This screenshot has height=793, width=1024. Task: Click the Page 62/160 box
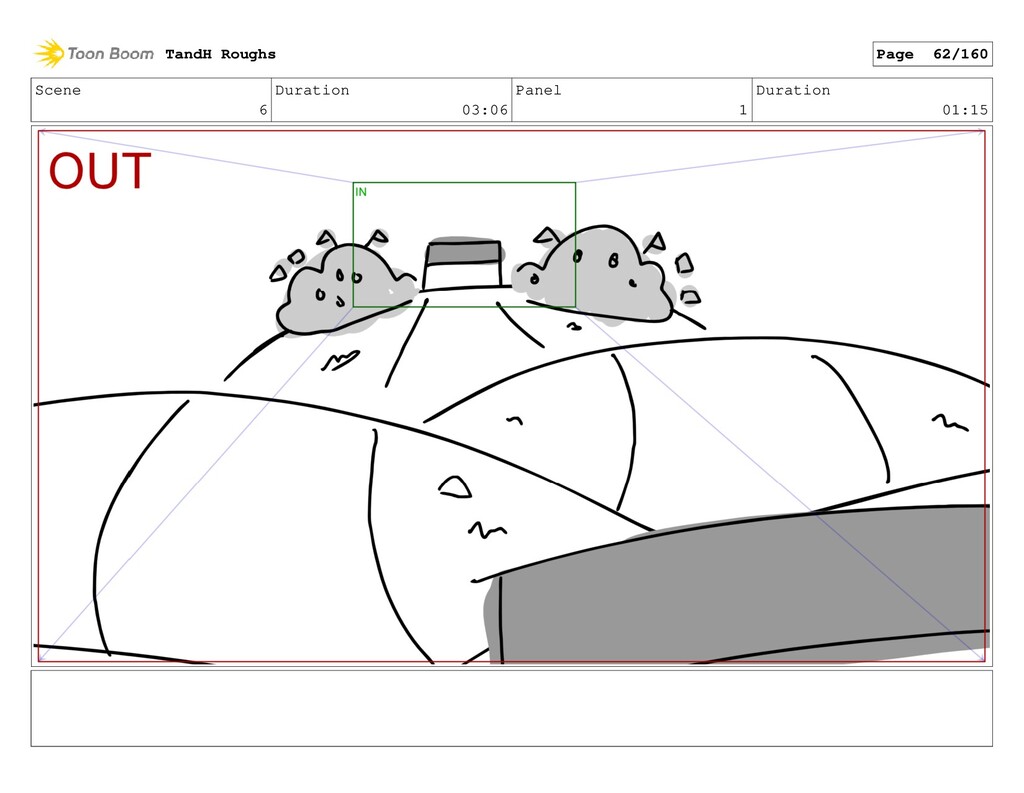[x=932, y=54]
